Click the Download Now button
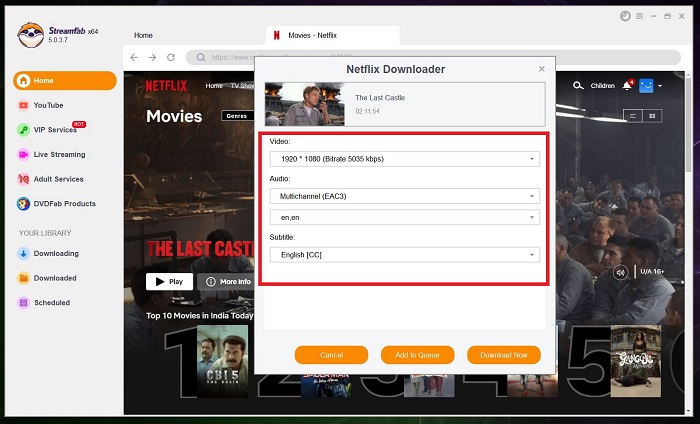Screen dimensions: 700x424 (x=503, y=355)
